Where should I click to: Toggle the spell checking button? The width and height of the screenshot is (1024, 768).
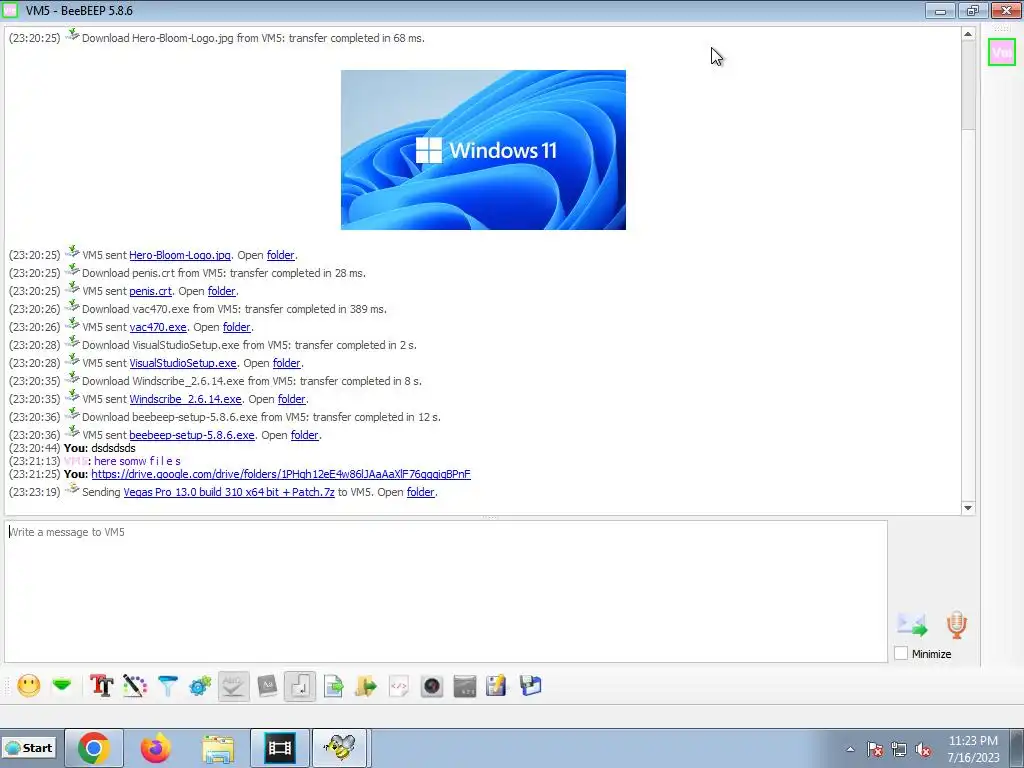point(234,686)
